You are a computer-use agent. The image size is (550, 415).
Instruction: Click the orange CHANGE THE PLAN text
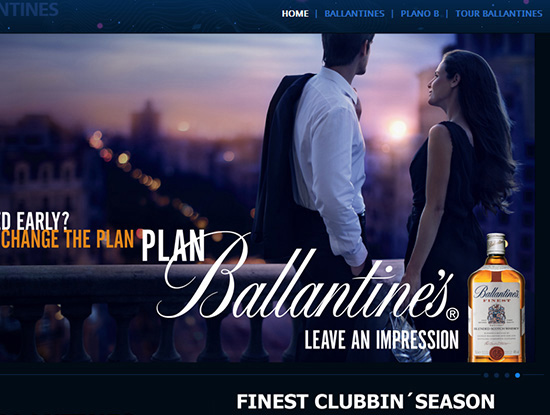tap(67, 239)
